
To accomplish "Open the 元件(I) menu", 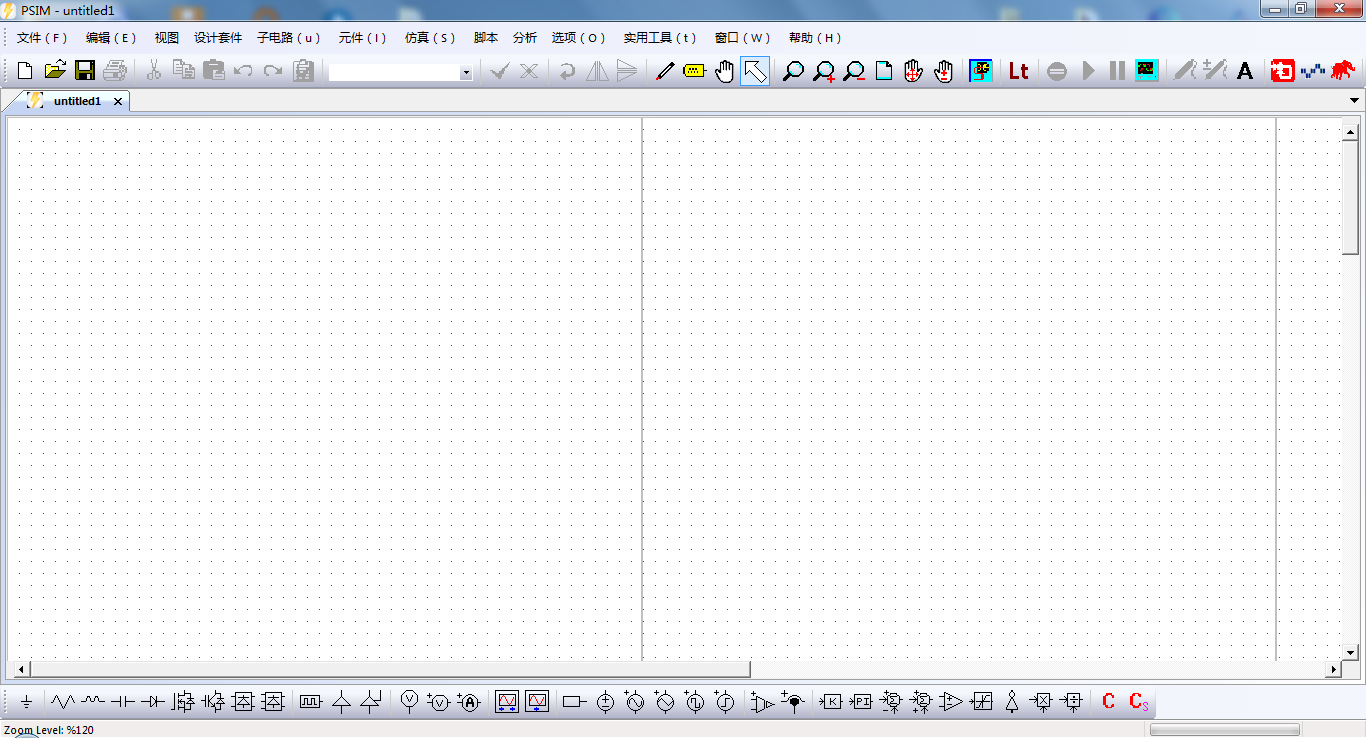I will point(362,38).
